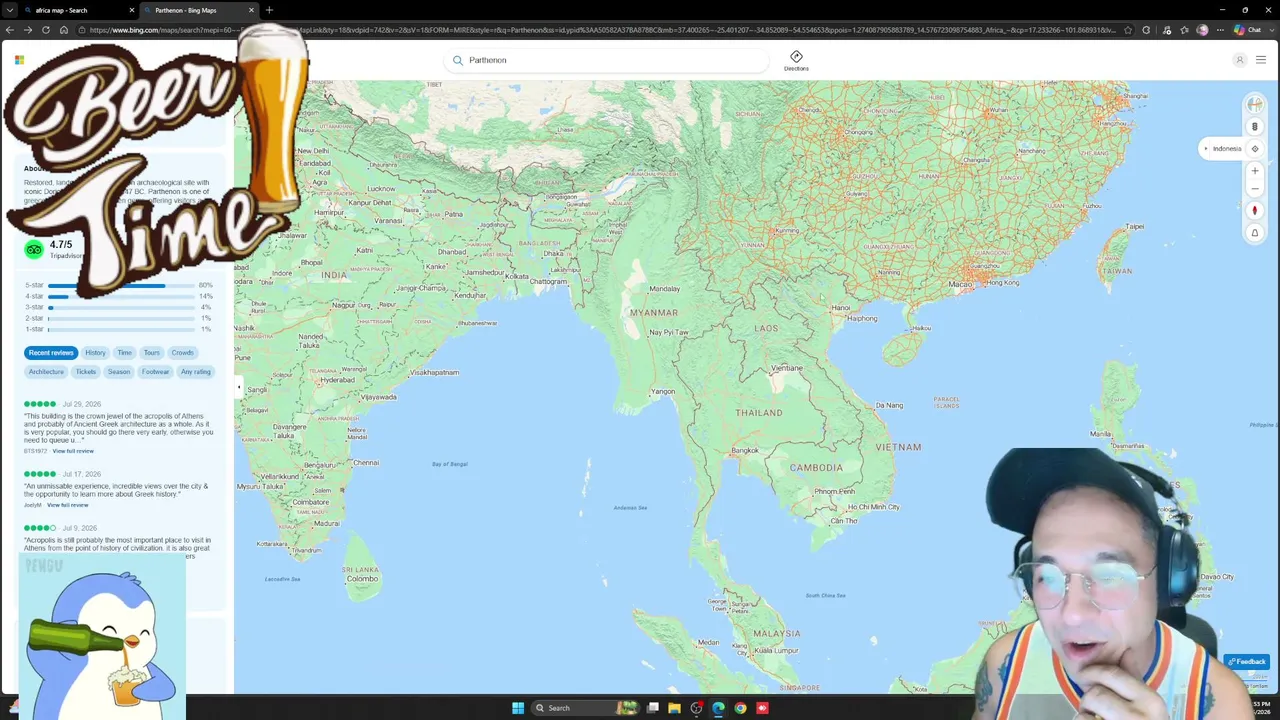Click the Taipei city label
This screenshot has height=720, width=1280.
pyautogui.click(x=1135, y=227)
